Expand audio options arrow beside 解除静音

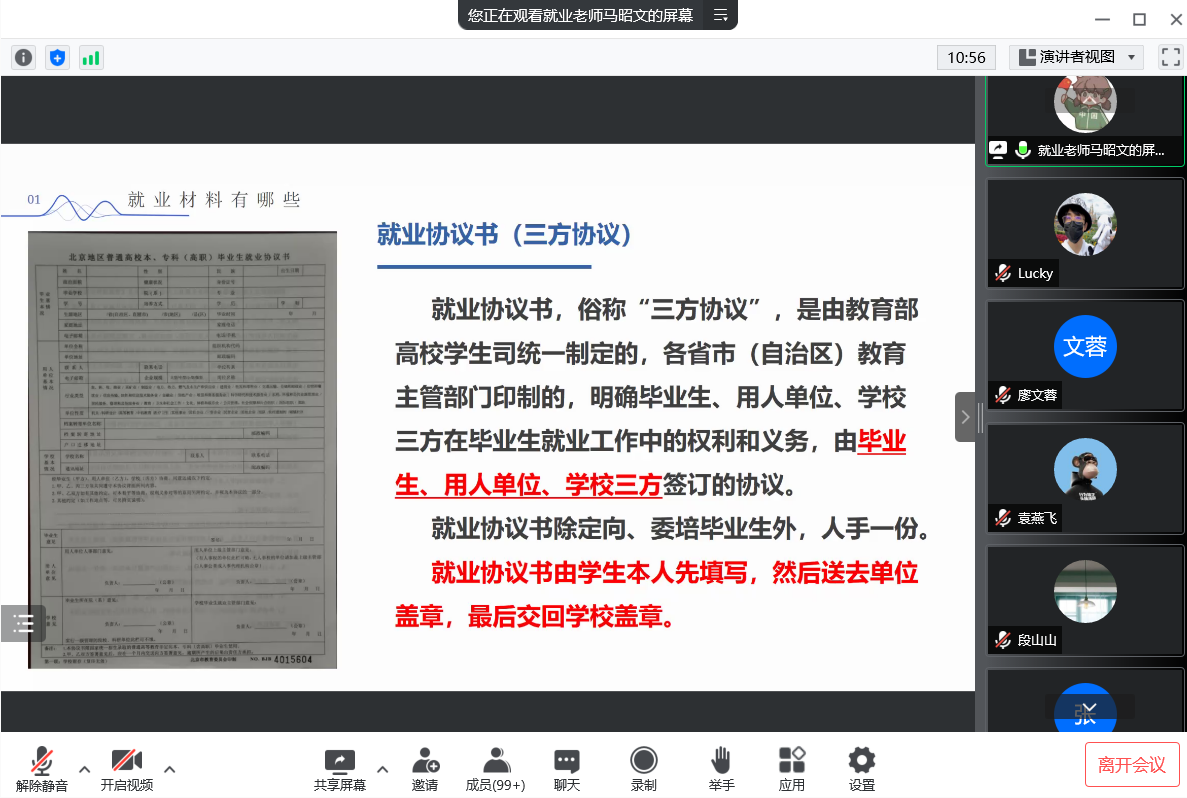pyautogui.click(x=85, y=769)
